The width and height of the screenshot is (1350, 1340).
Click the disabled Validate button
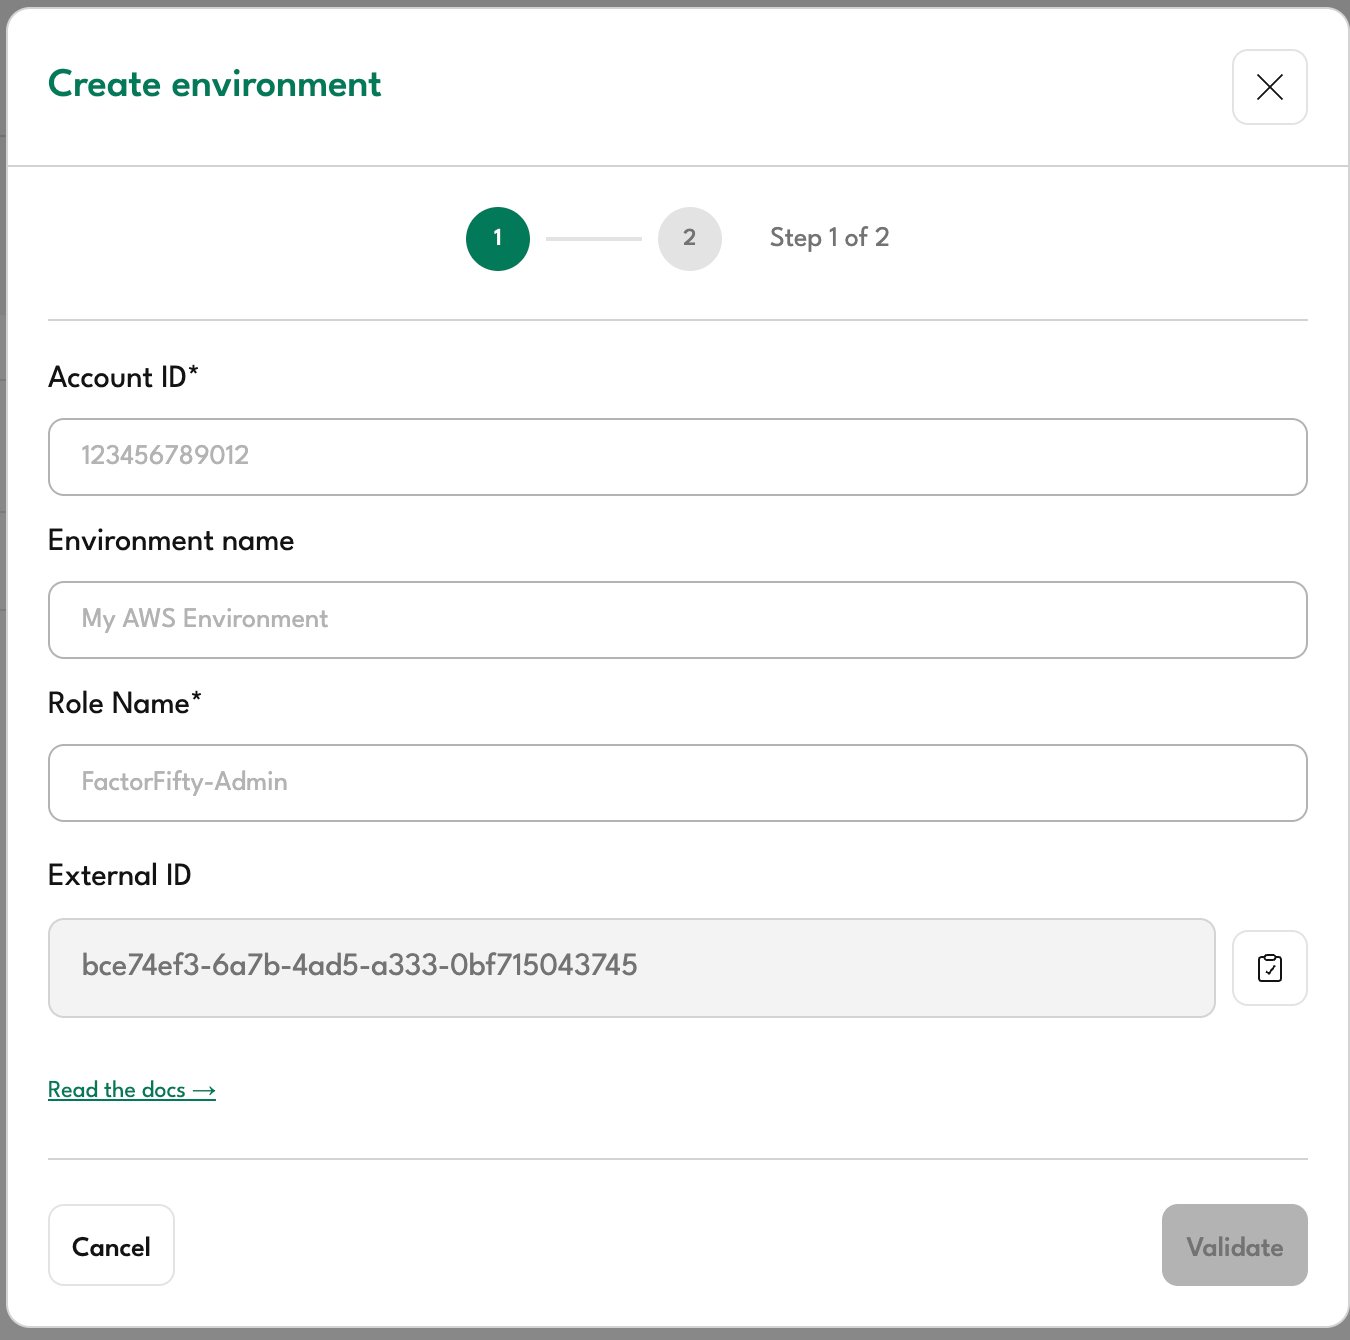[1234, 1245]
